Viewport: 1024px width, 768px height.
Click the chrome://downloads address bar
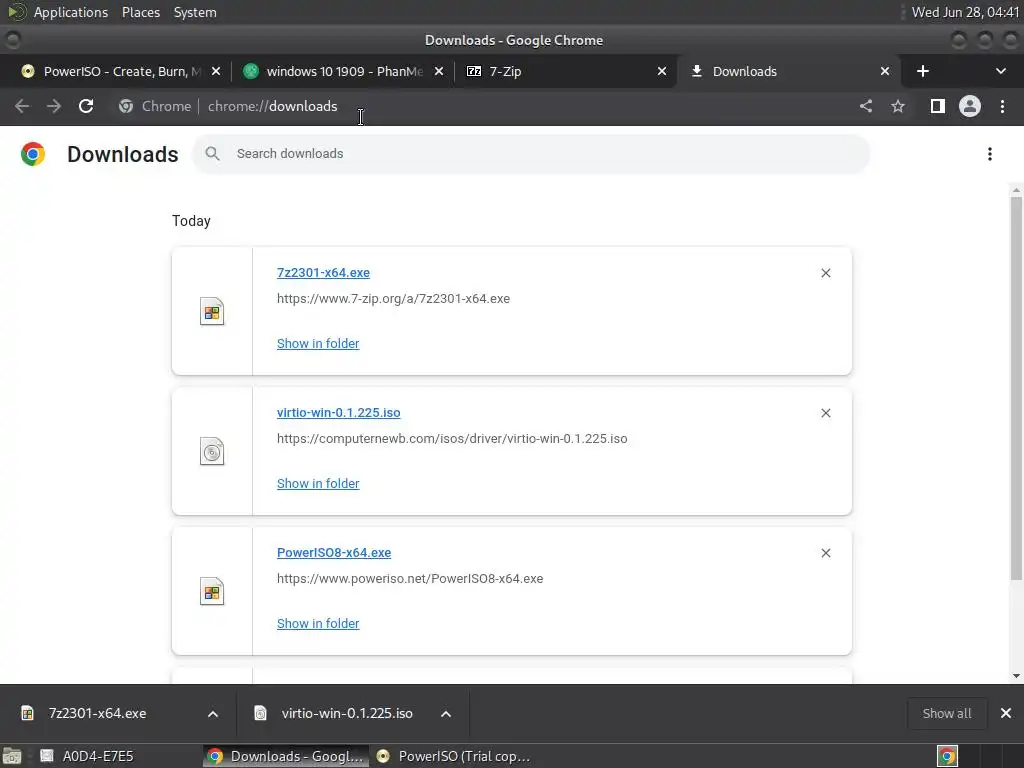tap(272, 106)
